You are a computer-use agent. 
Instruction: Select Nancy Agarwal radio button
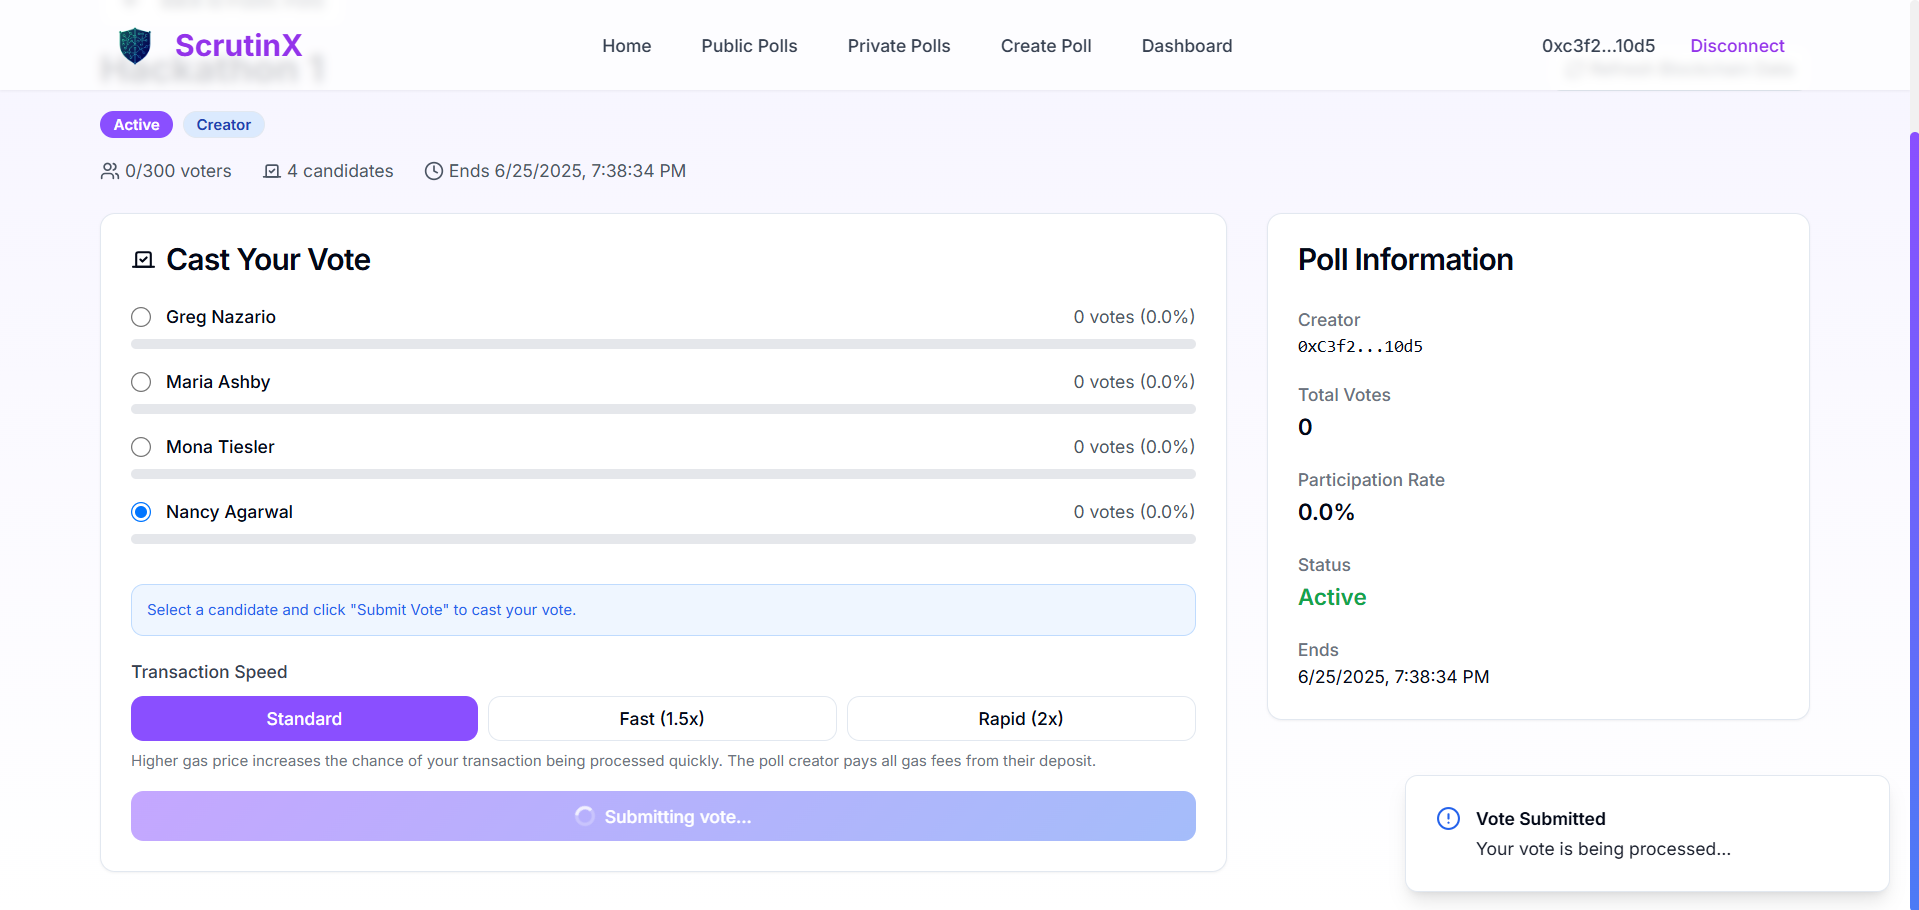point(141,512)
